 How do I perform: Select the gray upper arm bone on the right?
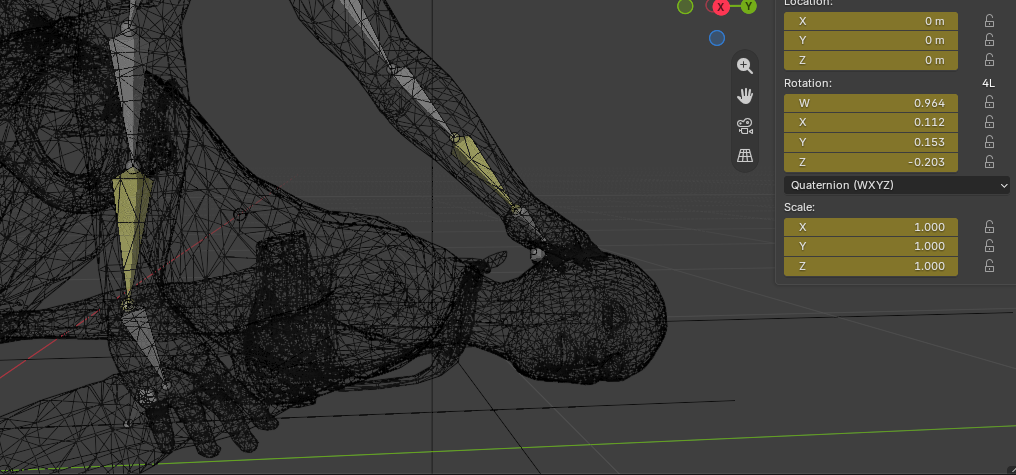click(421, 97)
